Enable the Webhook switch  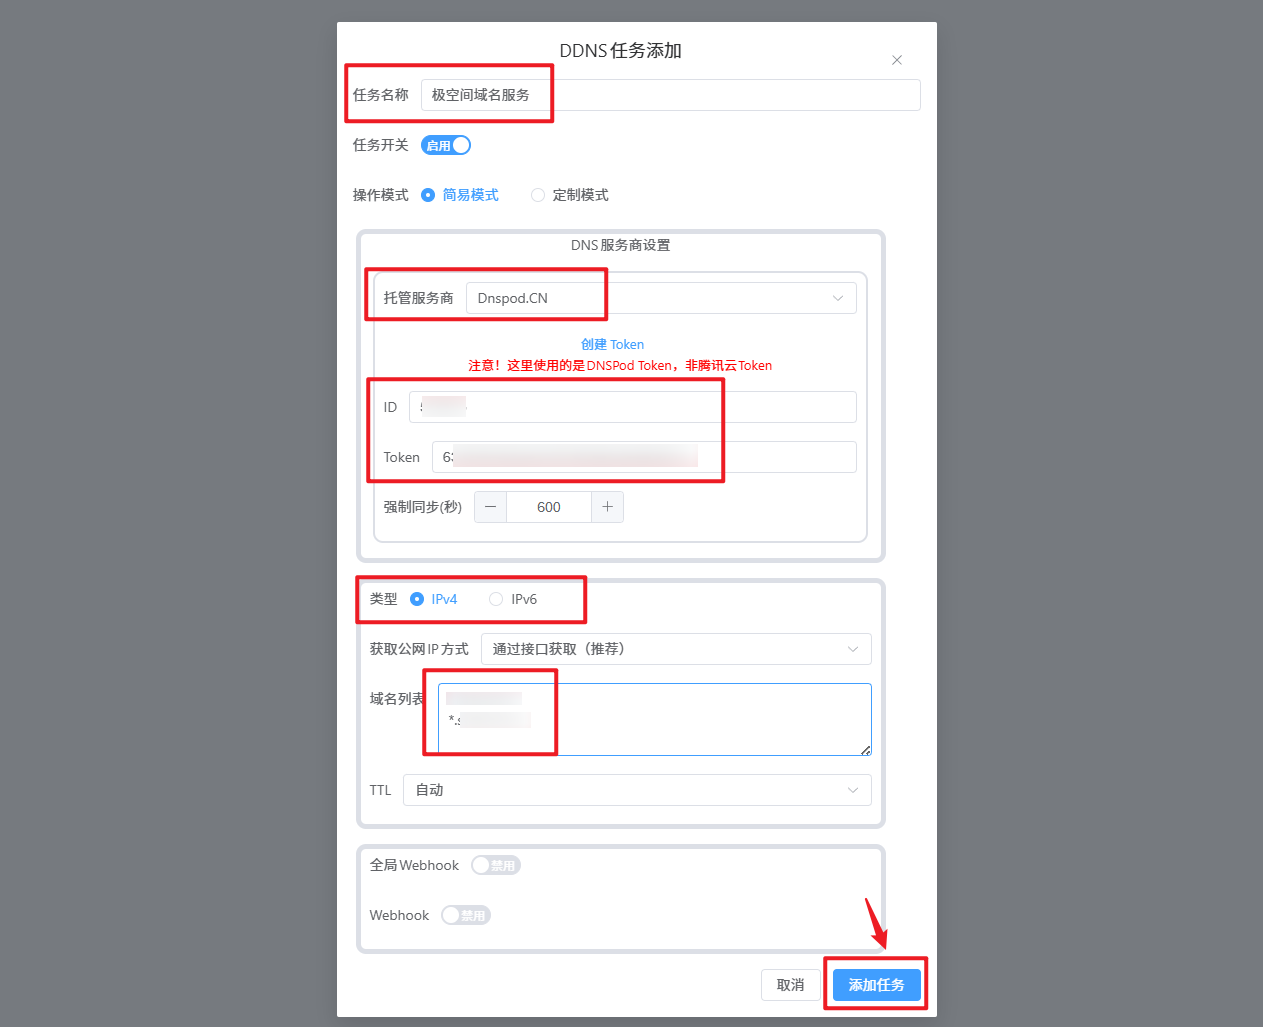tap(466, 915)
